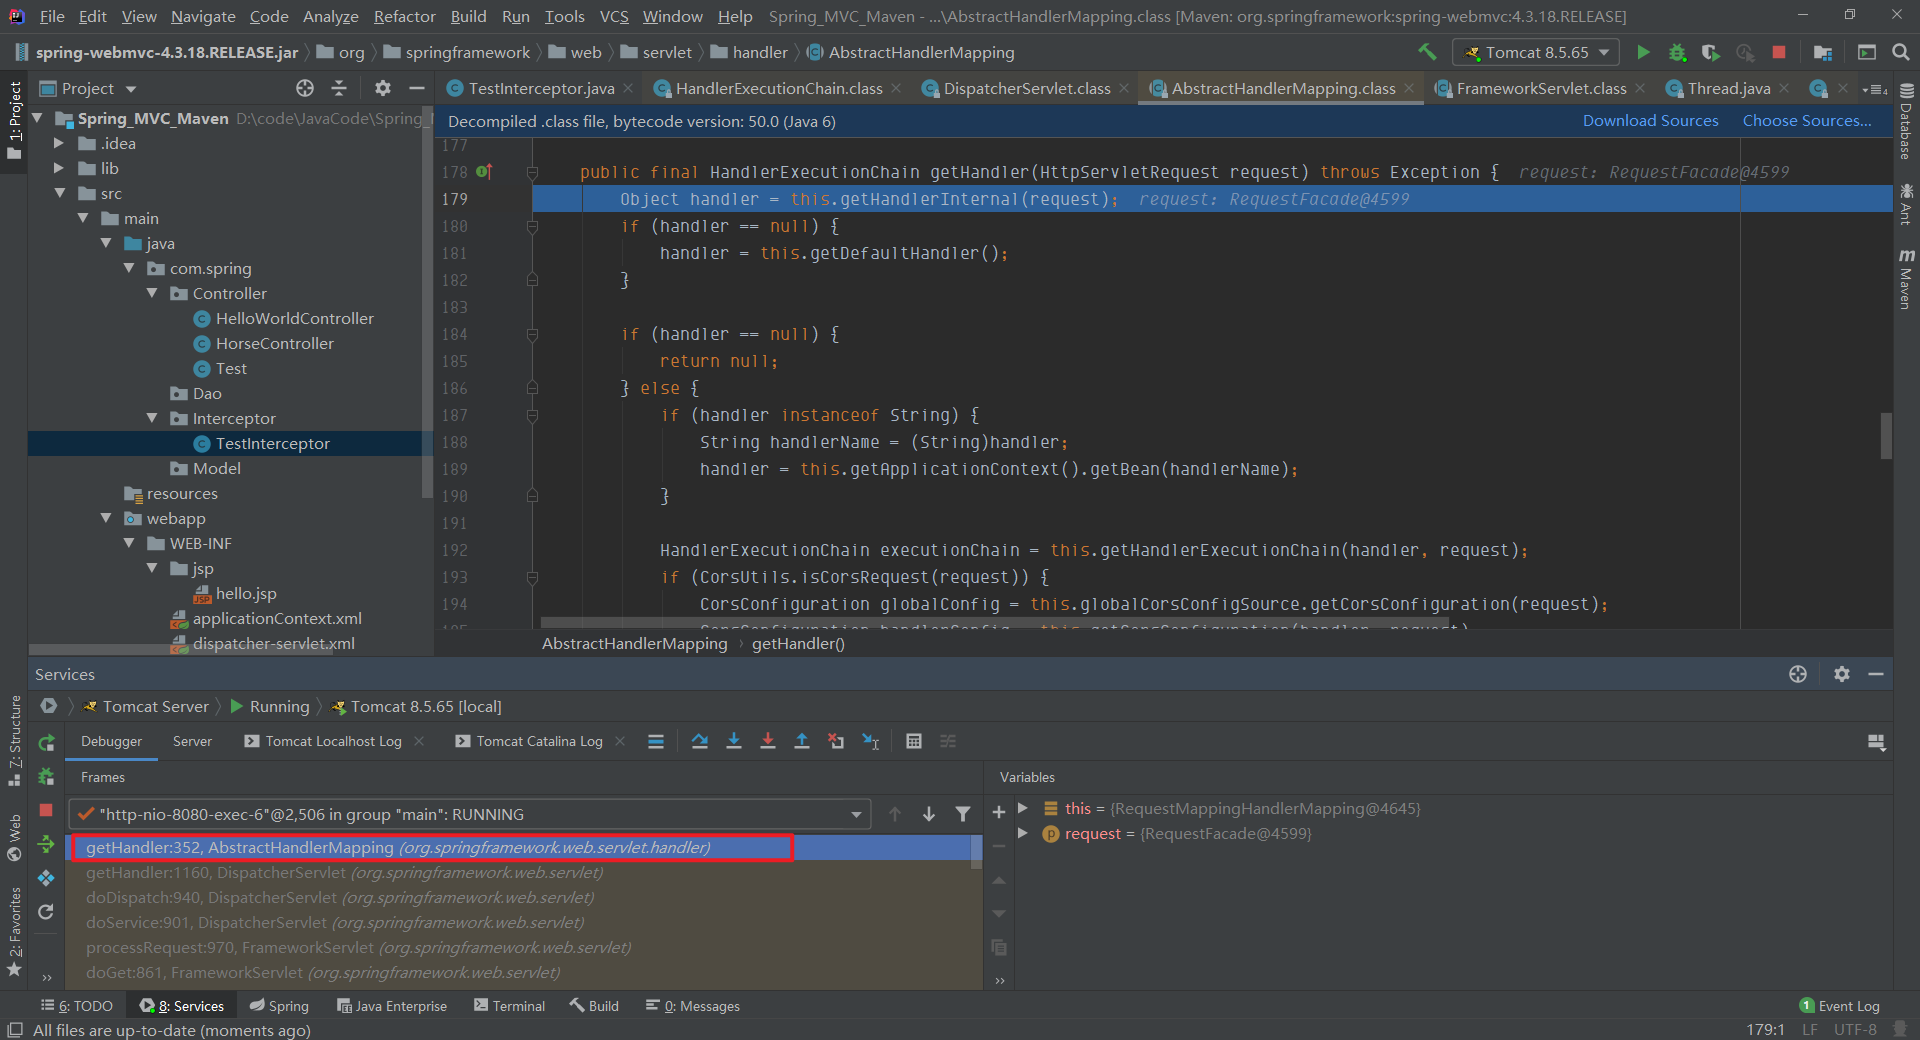Expand the lib folder
Viewport: 1920px width, 1040px height.
(x=59, y=168)
